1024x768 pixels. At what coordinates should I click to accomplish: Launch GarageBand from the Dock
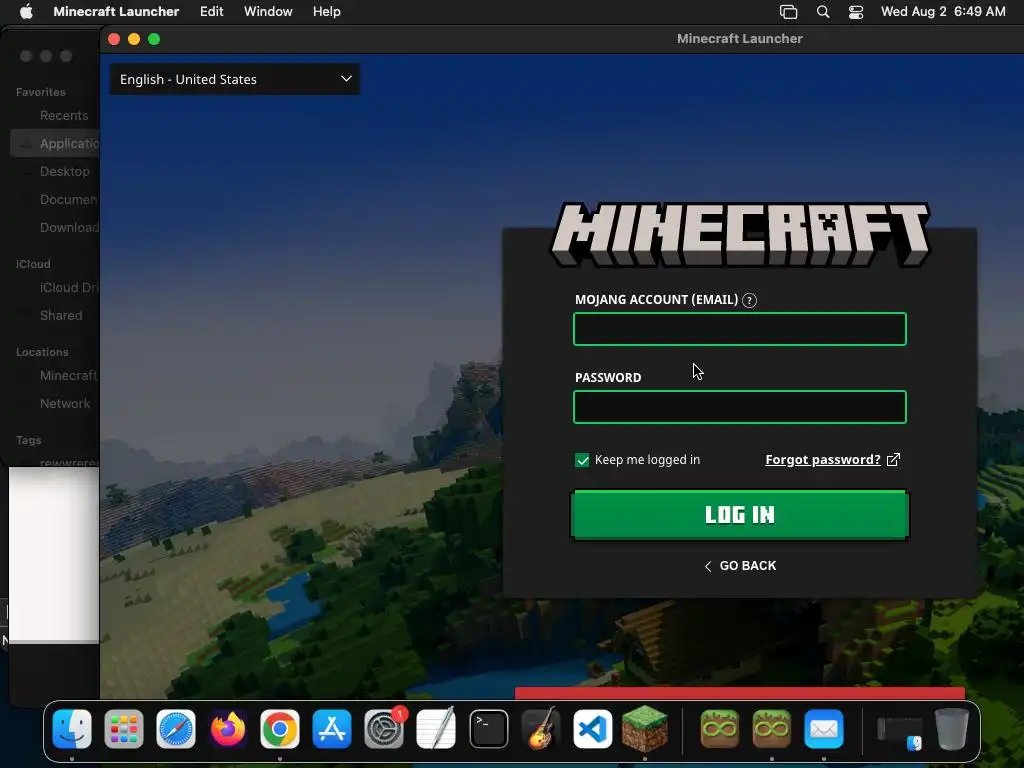click(x=541, y=729)
